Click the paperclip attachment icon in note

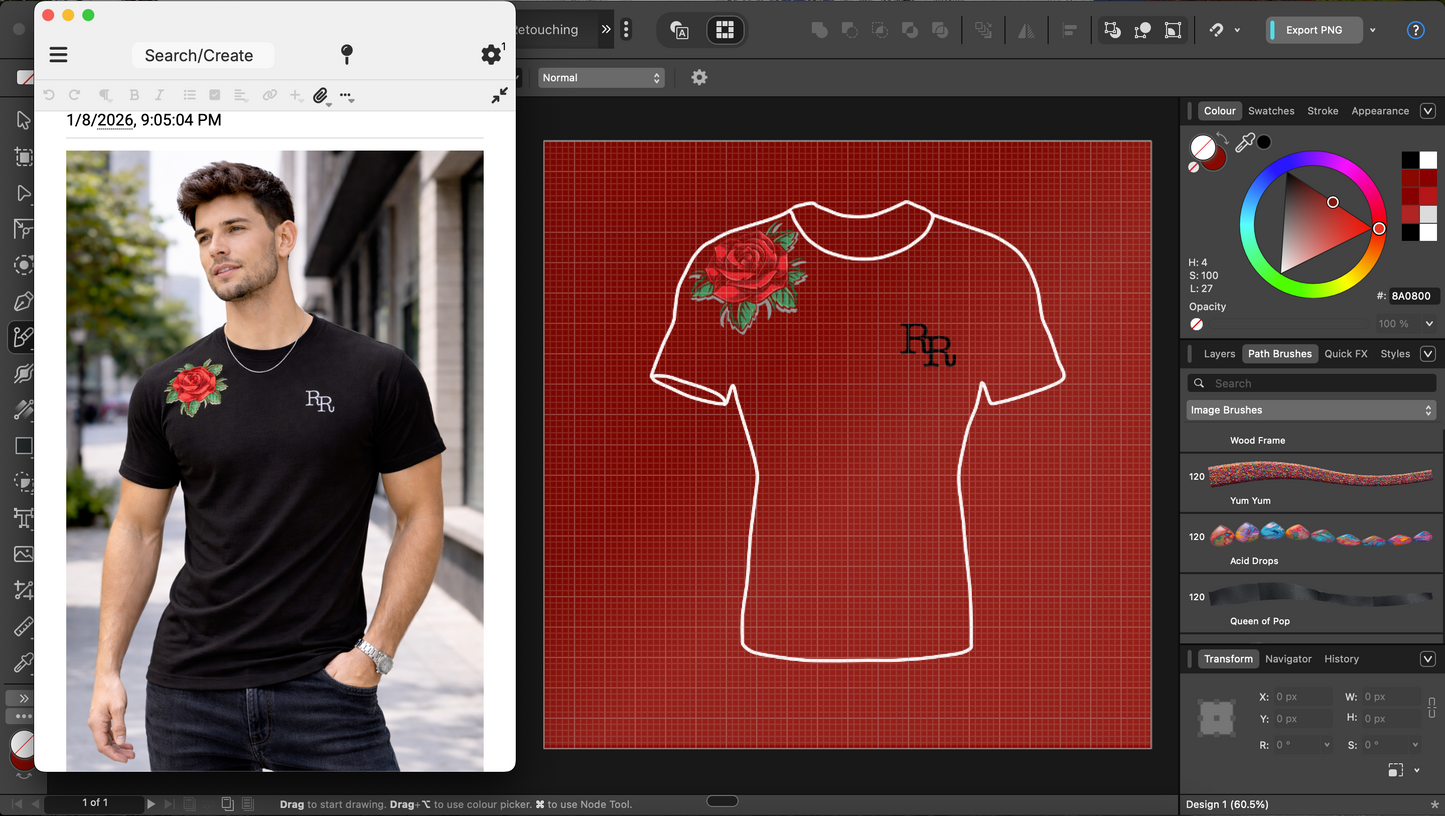320,96
